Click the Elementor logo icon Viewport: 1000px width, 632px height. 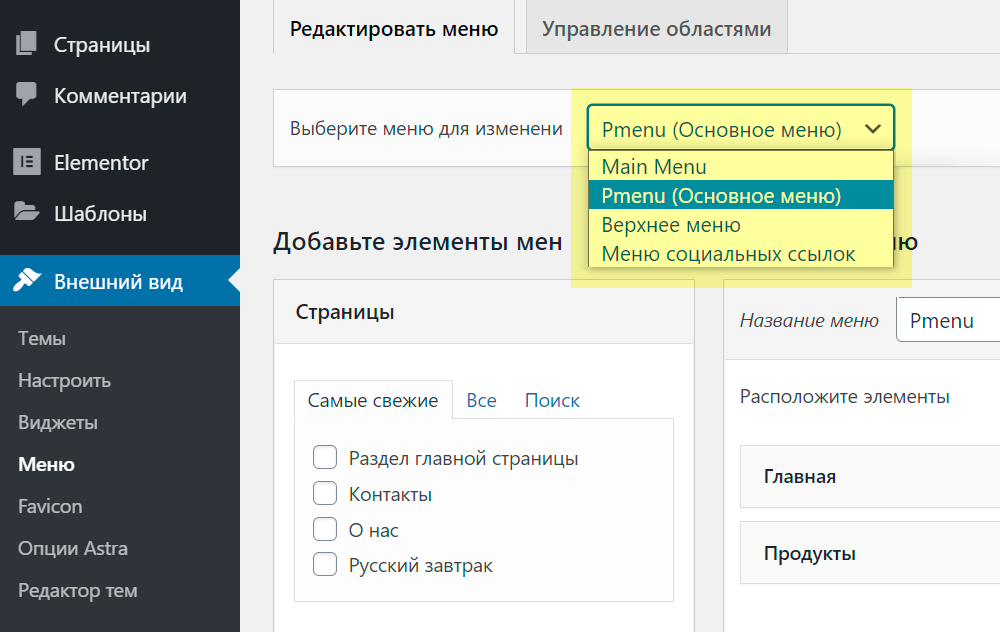(x=27, y=162)
